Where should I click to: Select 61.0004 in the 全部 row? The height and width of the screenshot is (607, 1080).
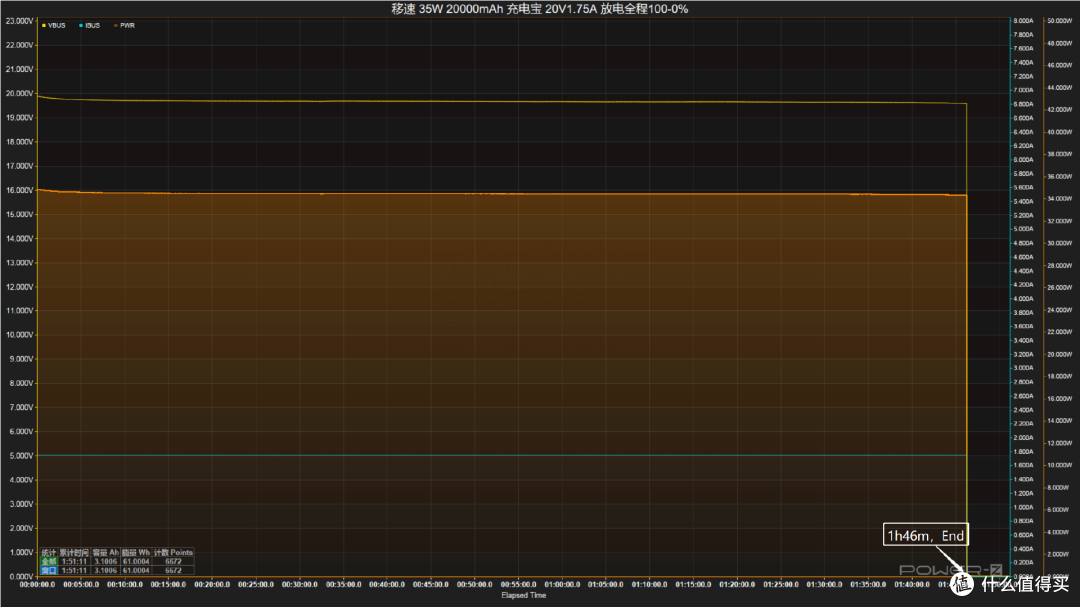[136, 562]
